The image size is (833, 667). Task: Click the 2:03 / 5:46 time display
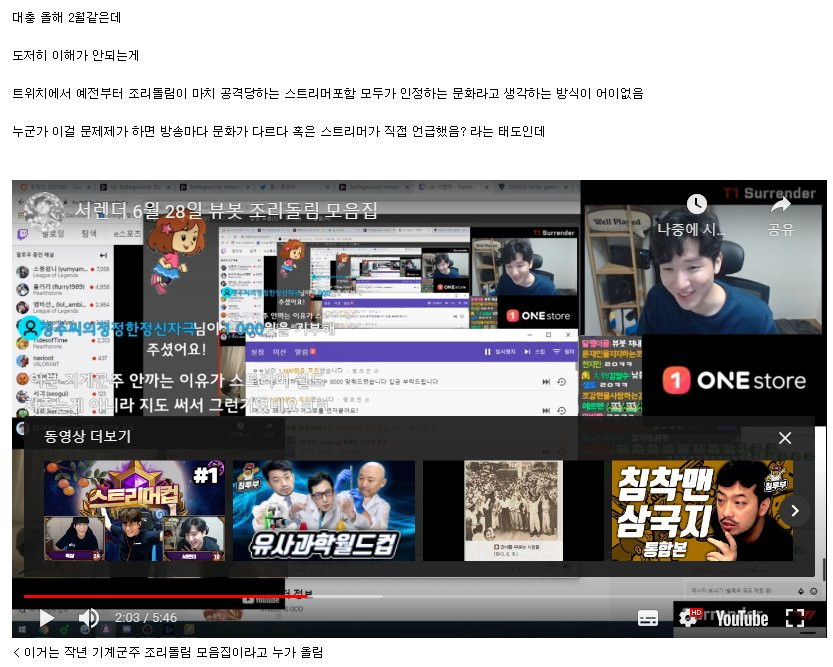(x=147, y=618)
